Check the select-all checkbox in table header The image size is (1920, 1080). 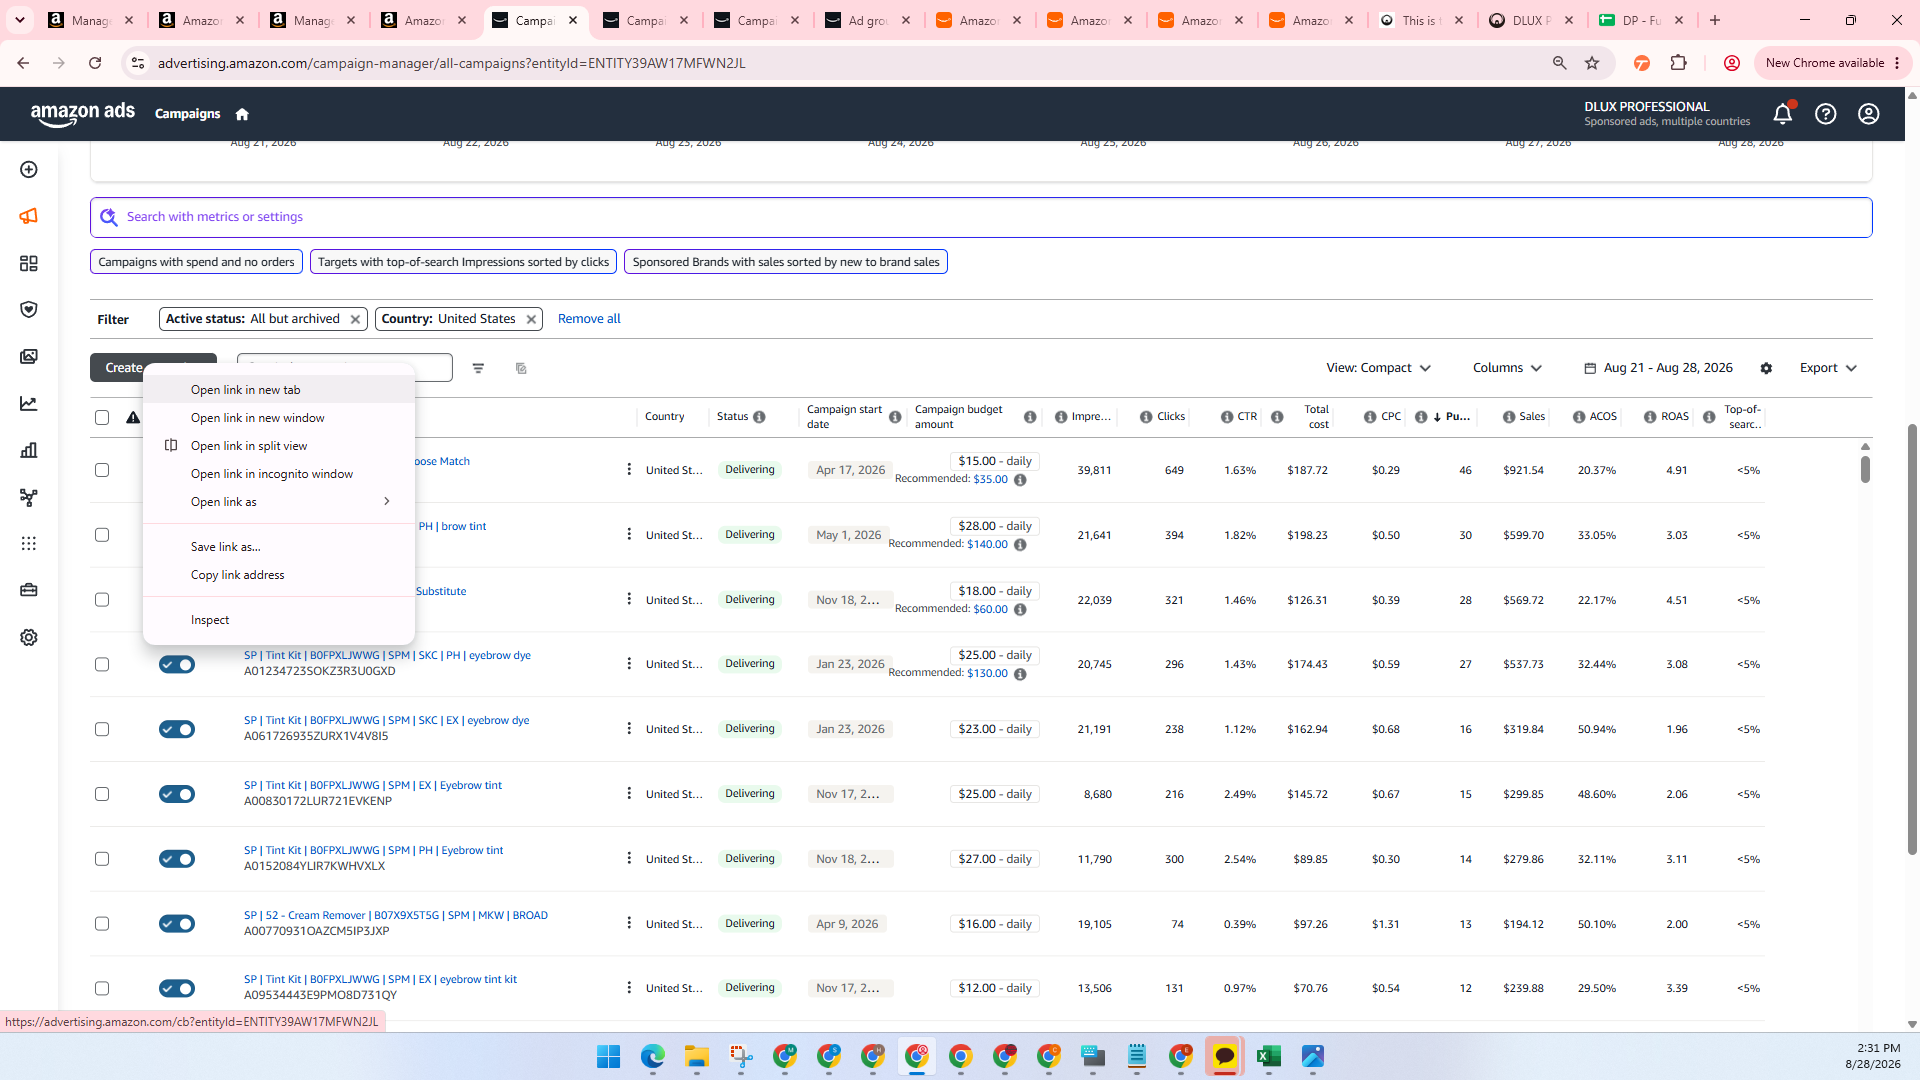[102, 417]
